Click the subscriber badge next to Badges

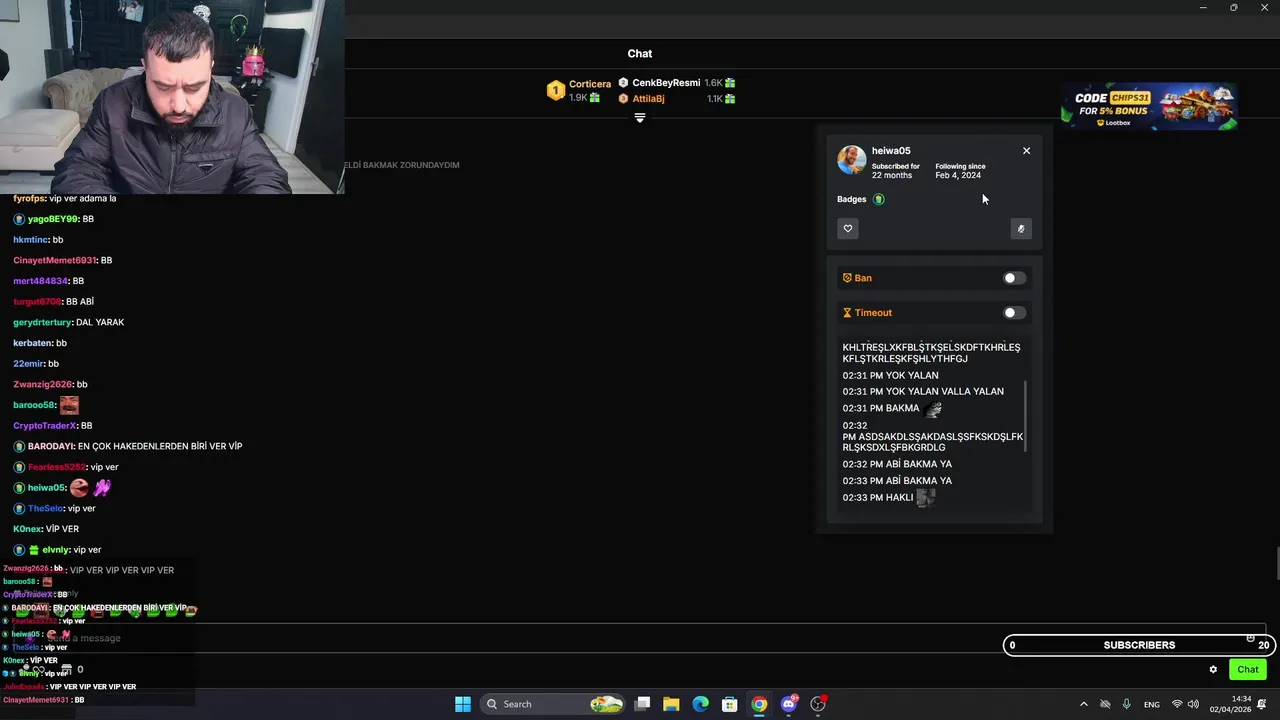[x=879, y=199]
